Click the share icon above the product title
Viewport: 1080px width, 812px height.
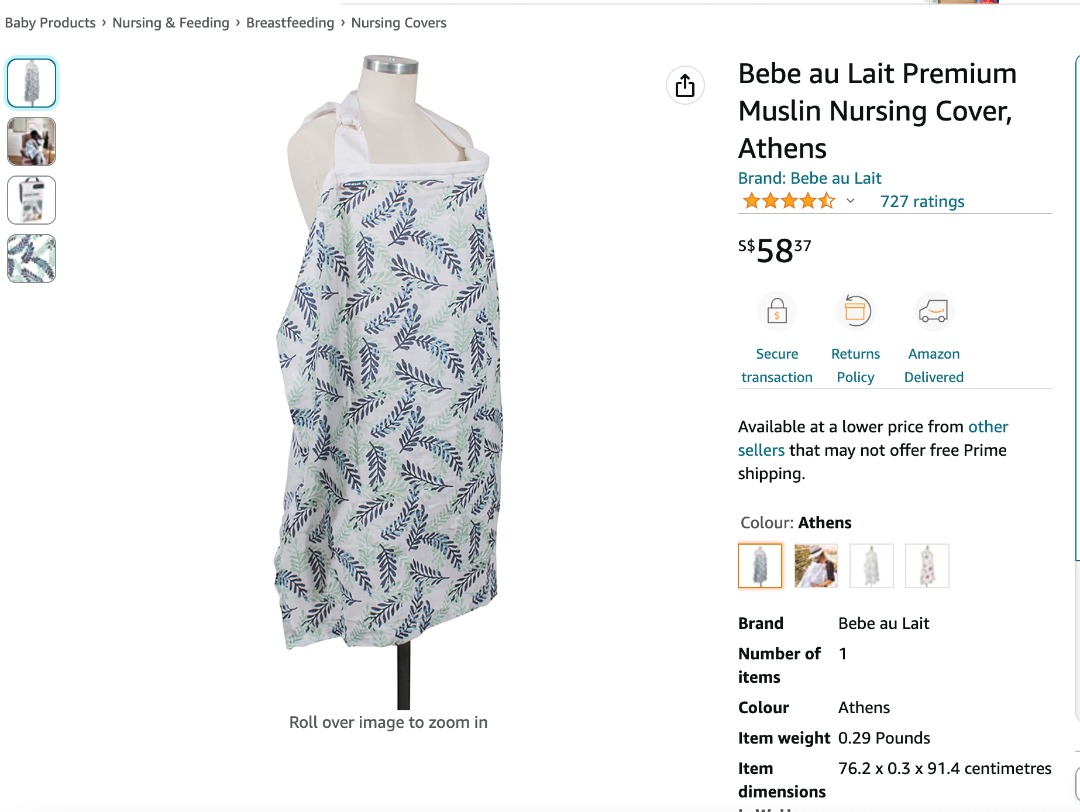pos(685,85)
